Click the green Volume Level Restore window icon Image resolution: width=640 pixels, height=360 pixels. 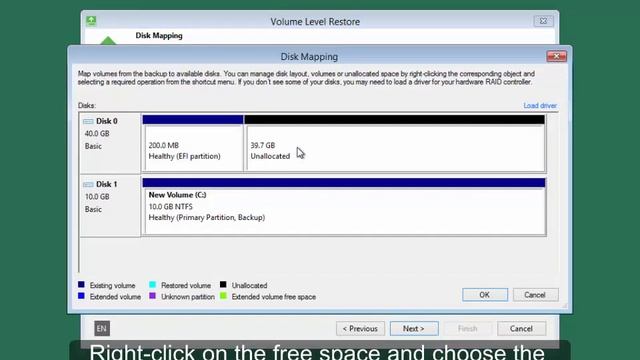91,21
